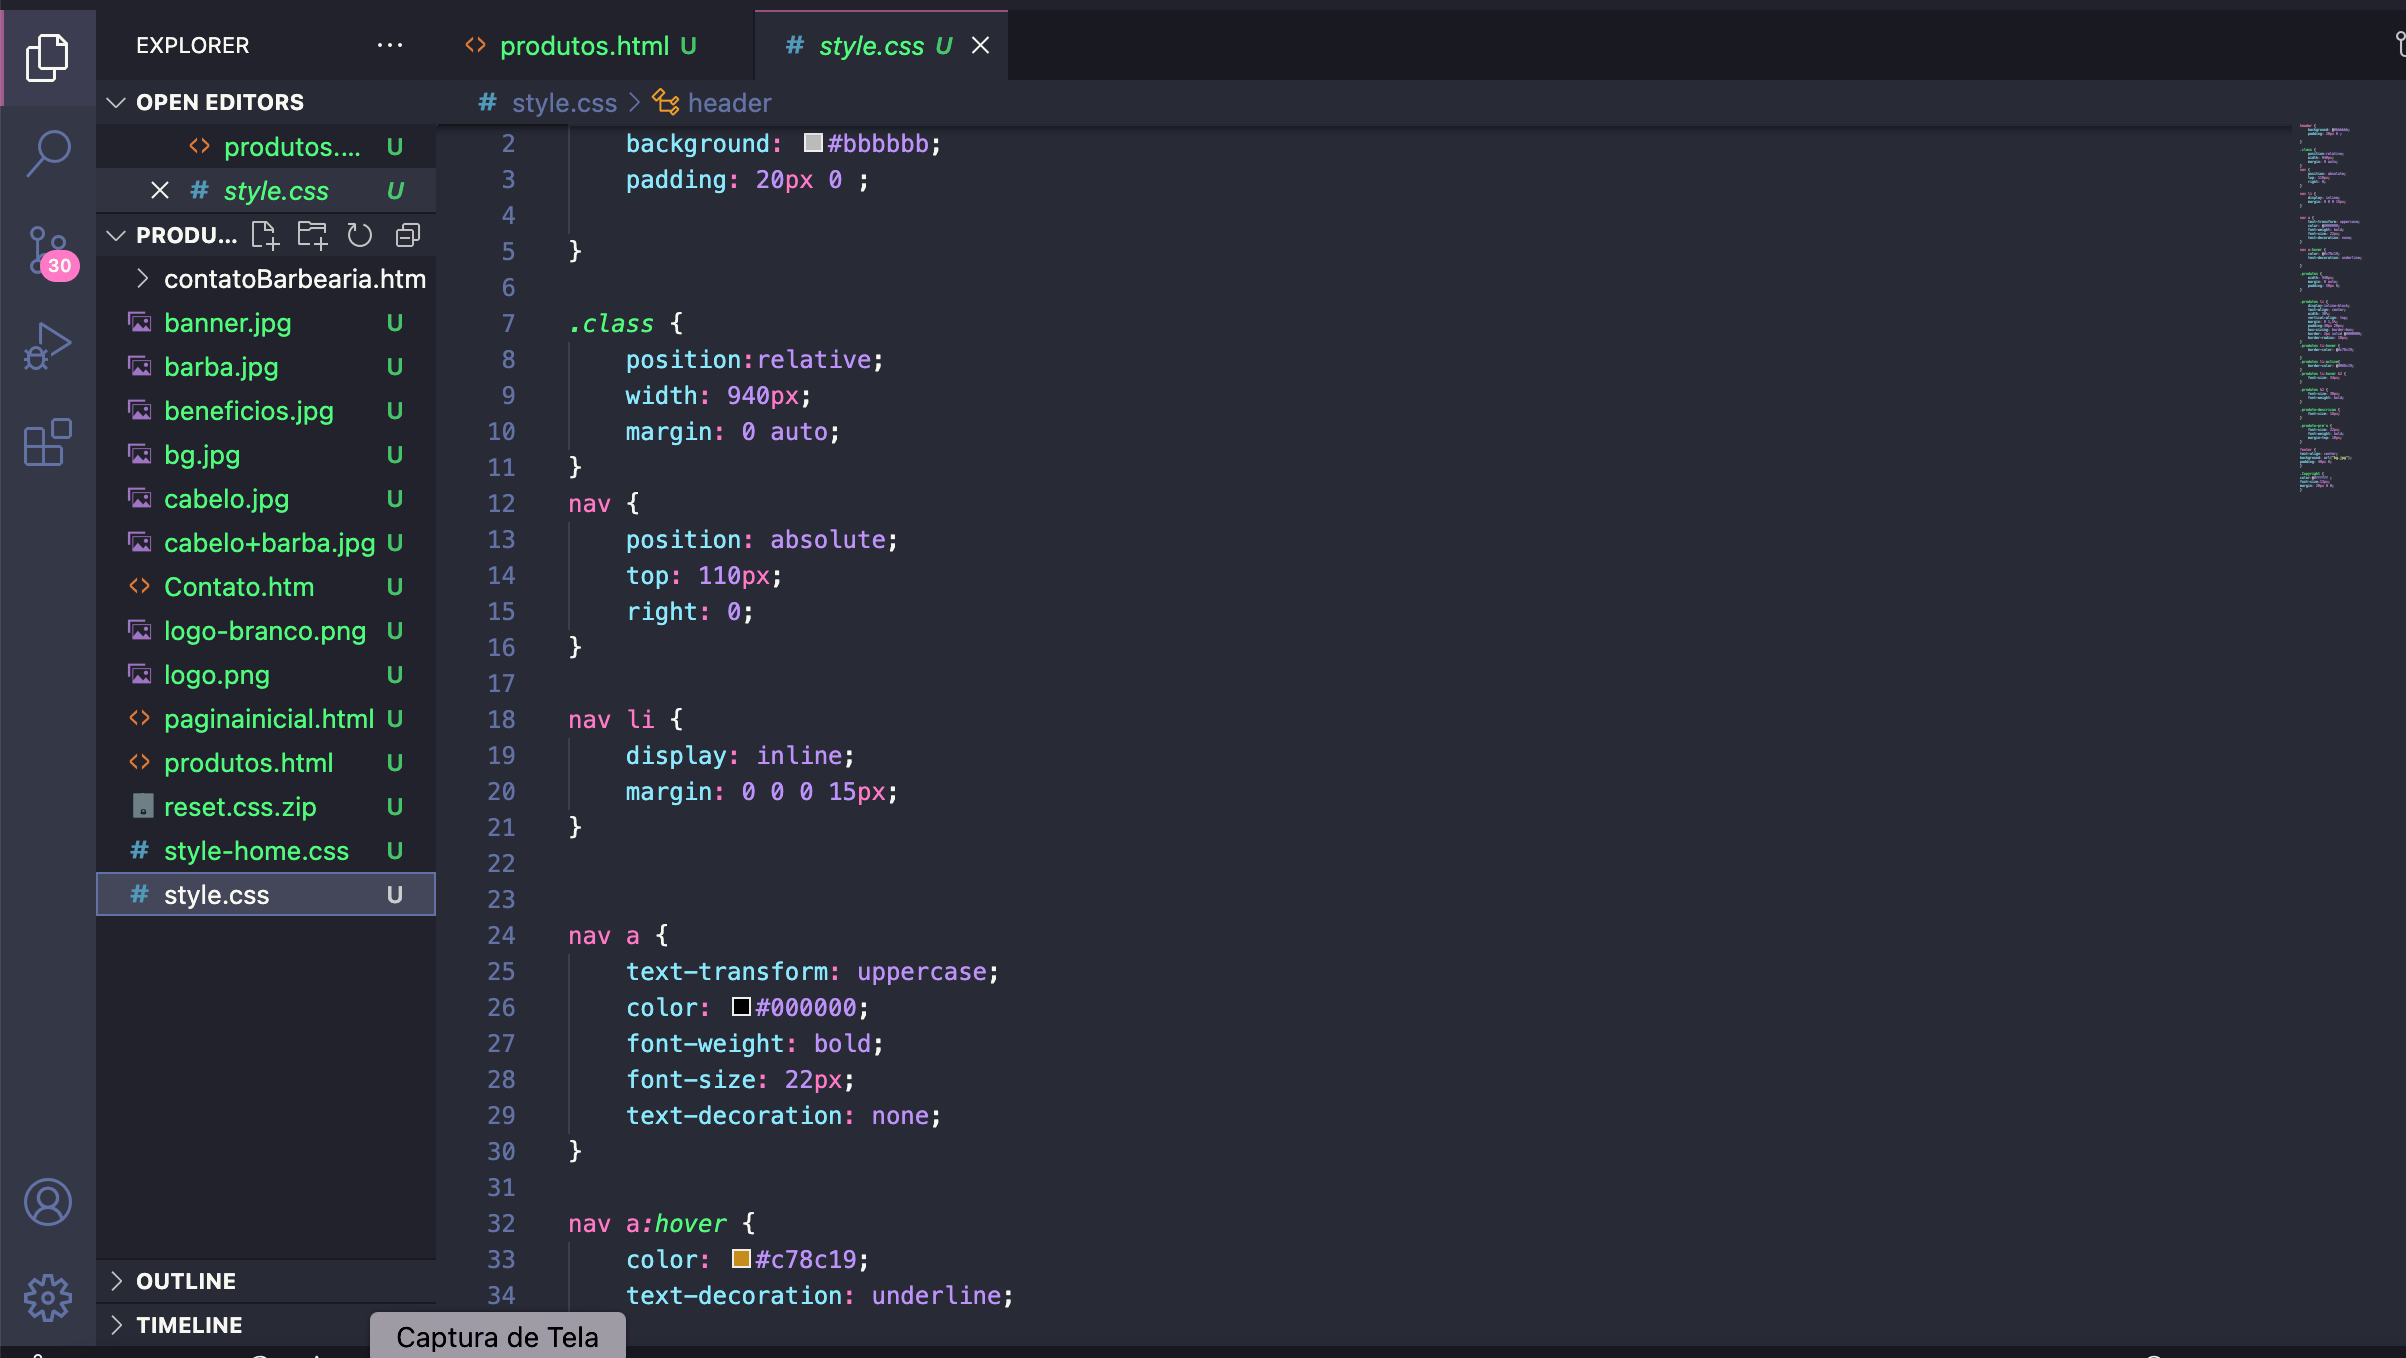The height and width of the screenshot is (1358, 2406).
Task: Select style.css in the file tree
Action: coord(266,894)
